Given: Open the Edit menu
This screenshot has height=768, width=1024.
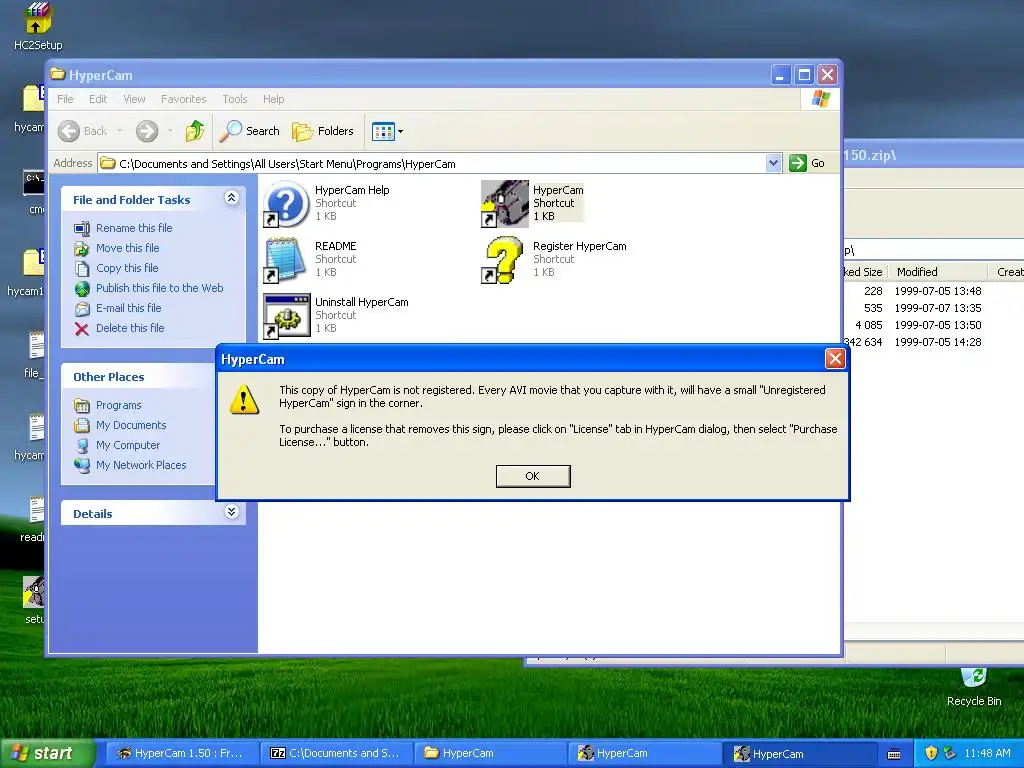Looking at the screenshot, I should pyautogui.click(x=98, y=99).
